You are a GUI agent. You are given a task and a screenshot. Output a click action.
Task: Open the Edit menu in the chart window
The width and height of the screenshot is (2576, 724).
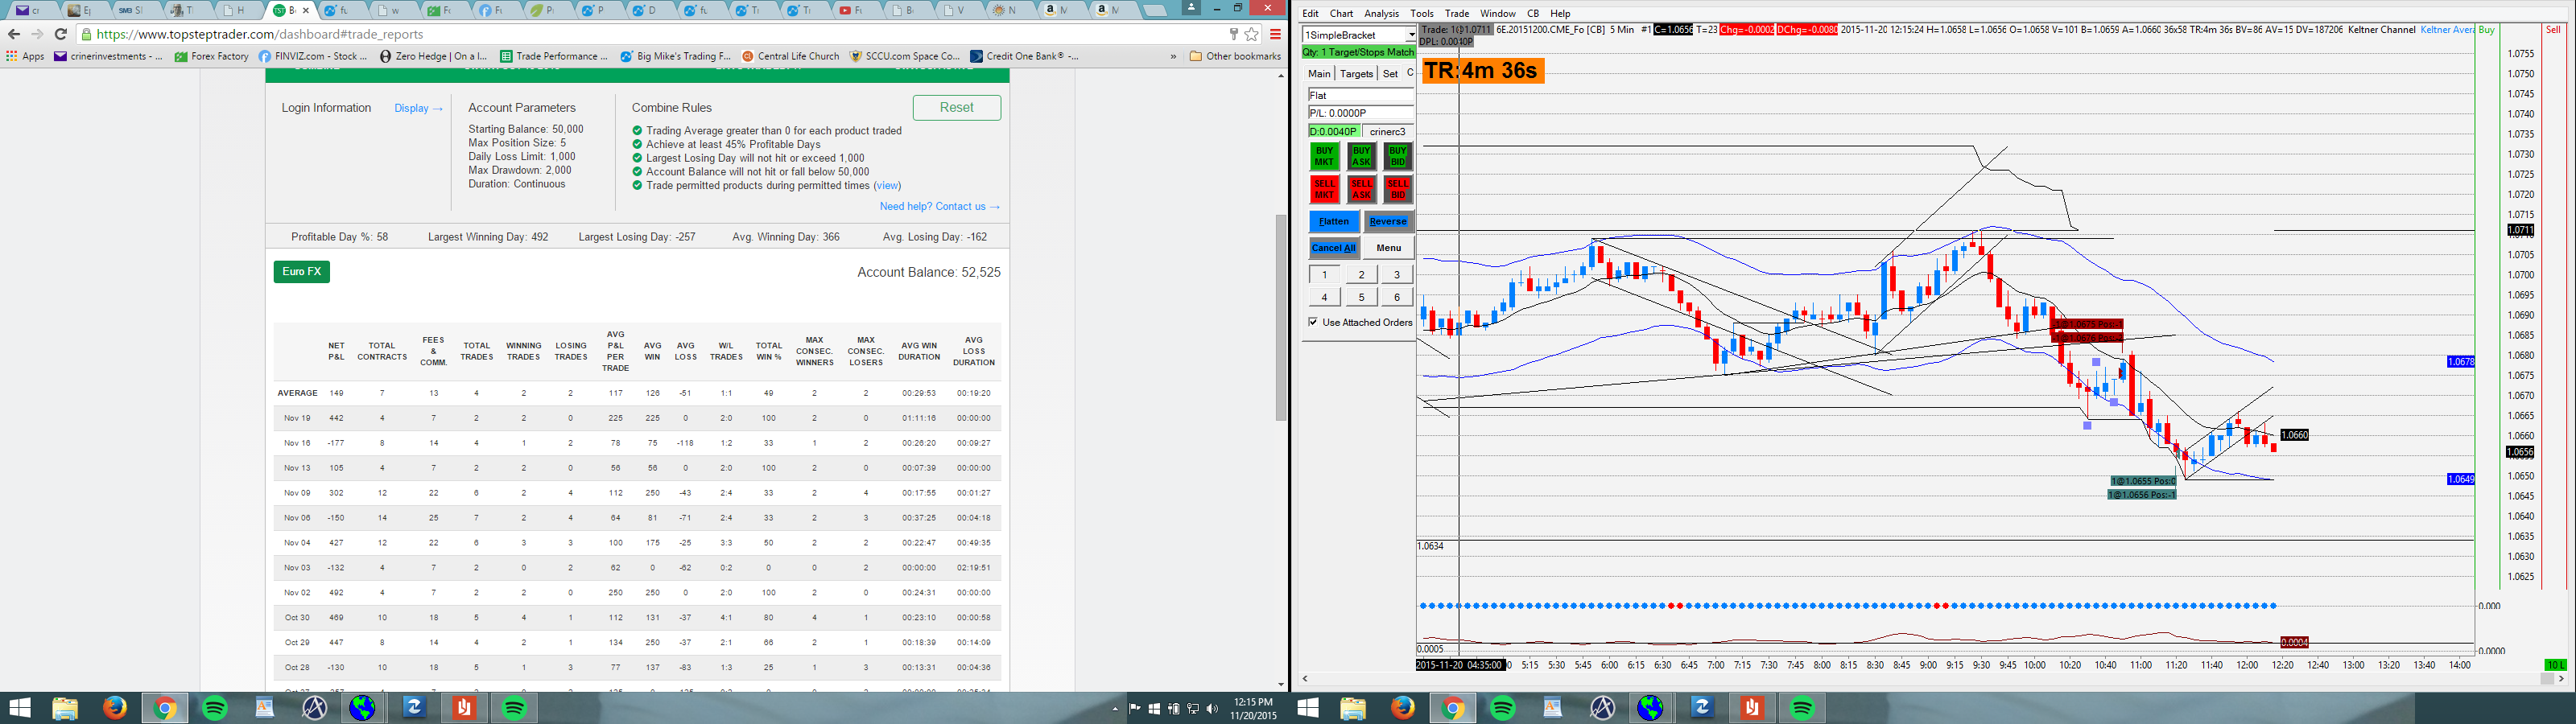[x=1310, y=14]
